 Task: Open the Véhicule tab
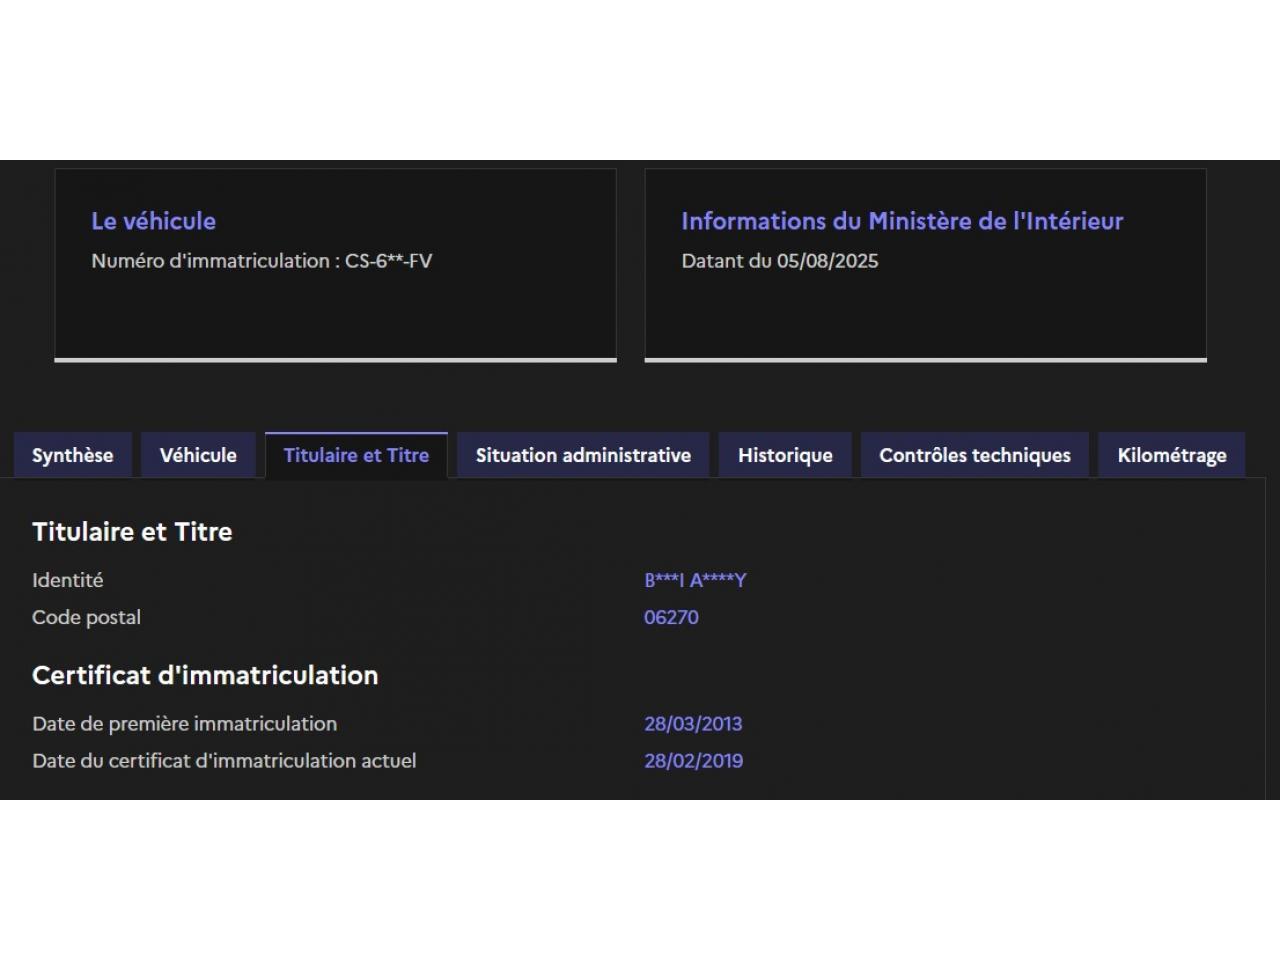pos(198,456)
